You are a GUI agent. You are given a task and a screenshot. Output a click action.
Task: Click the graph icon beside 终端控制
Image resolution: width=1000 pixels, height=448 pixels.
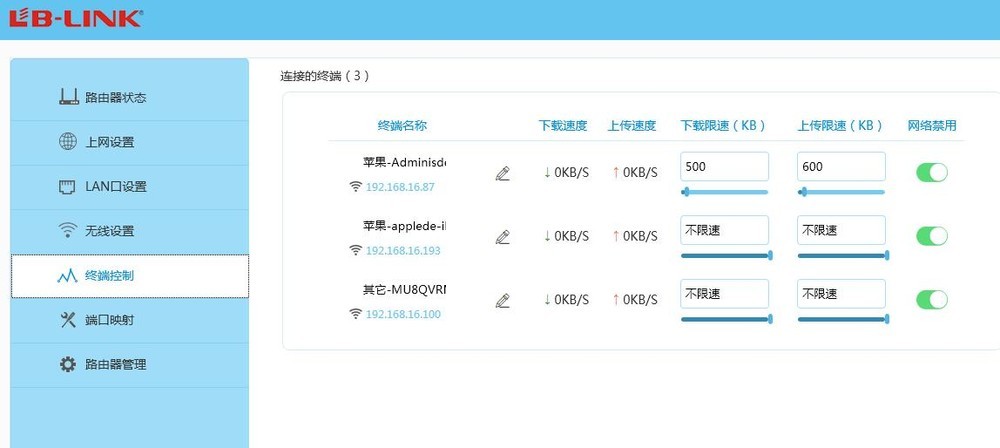point(68,276)
